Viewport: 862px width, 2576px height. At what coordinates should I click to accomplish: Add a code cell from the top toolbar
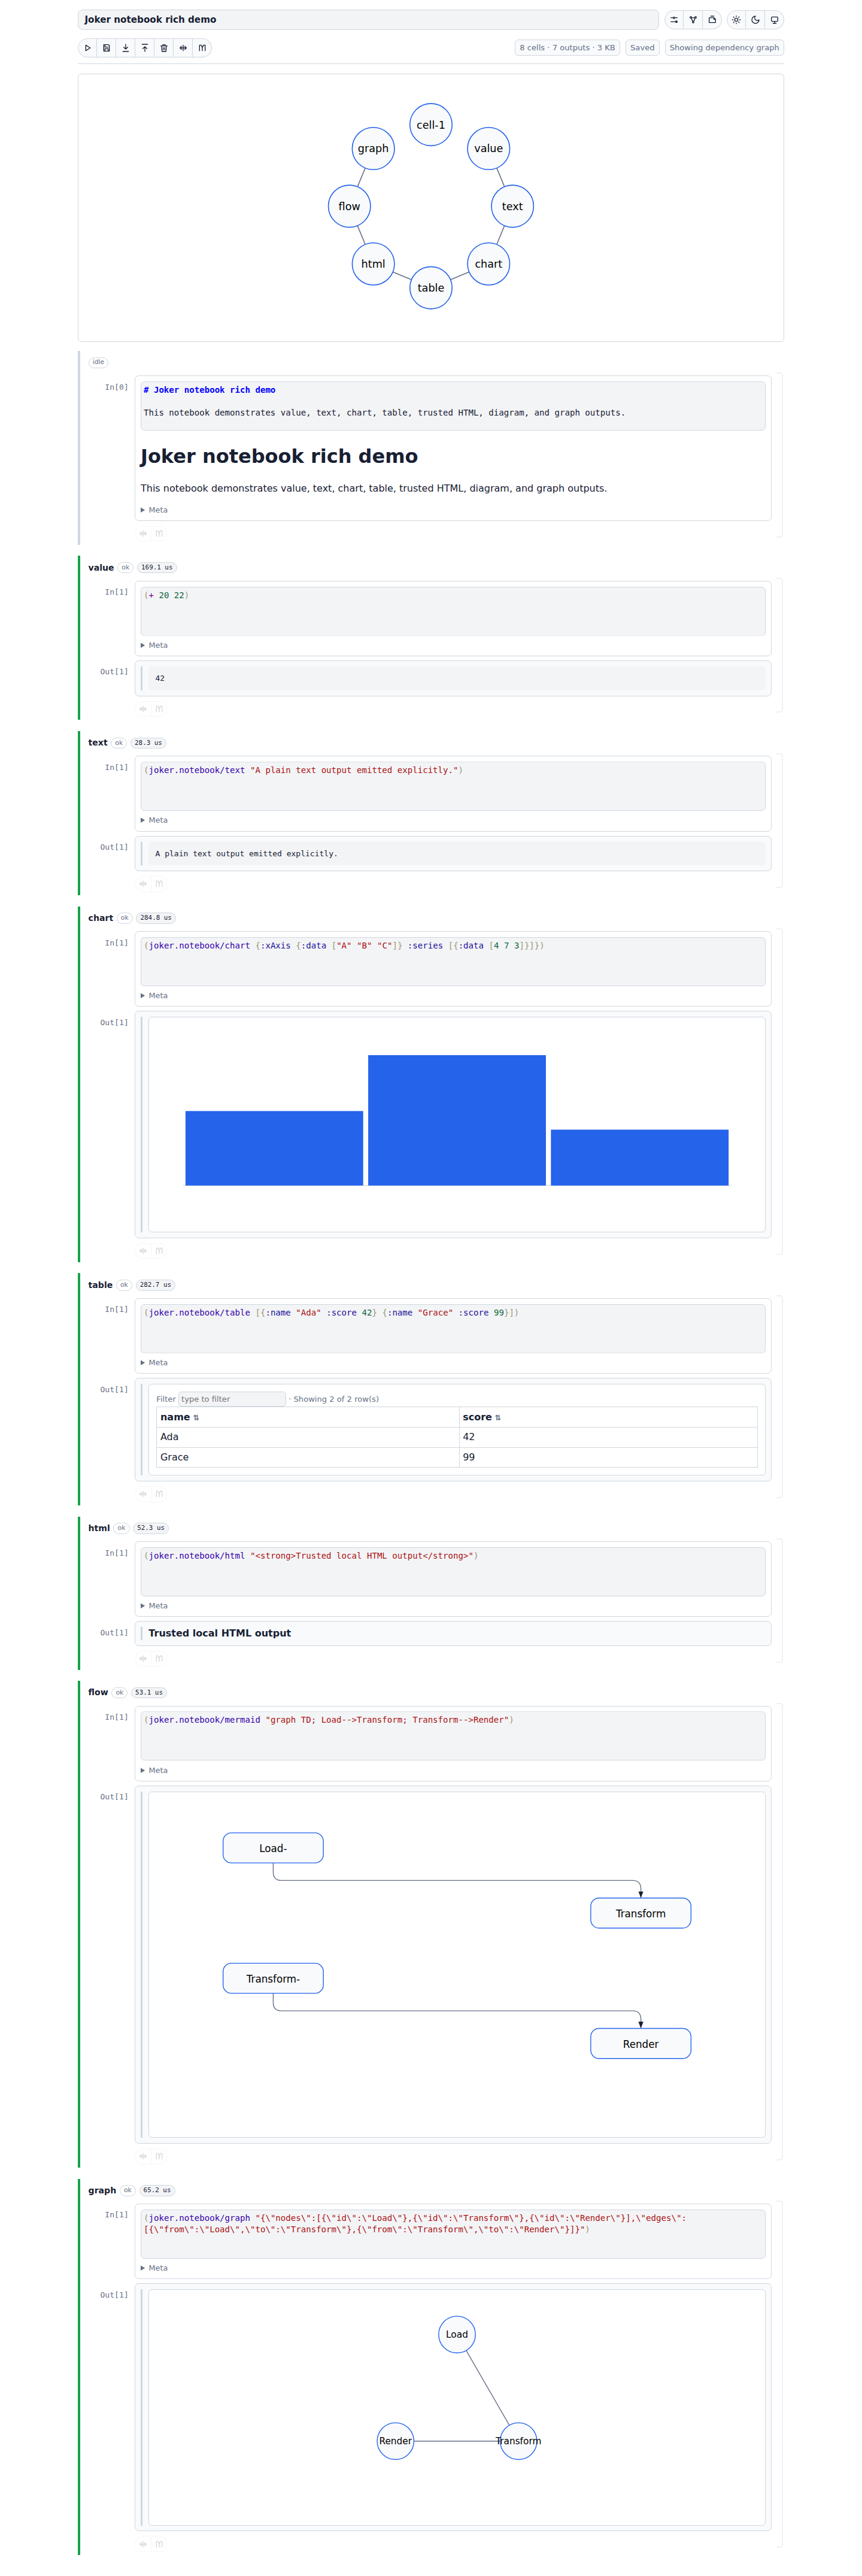pyautogui.click(x=183, y=48)
